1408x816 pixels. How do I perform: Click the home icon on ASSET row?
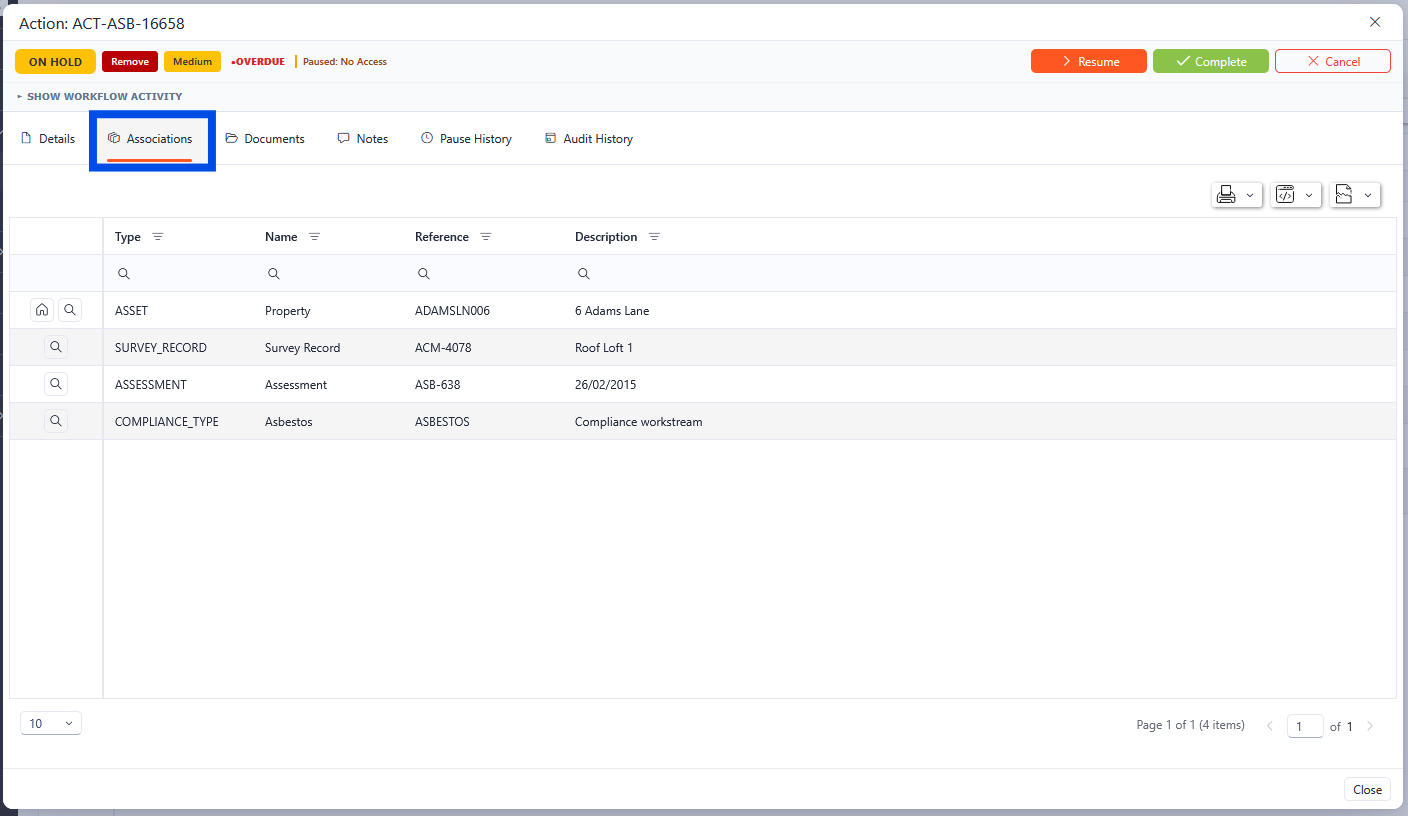(41, 310)
